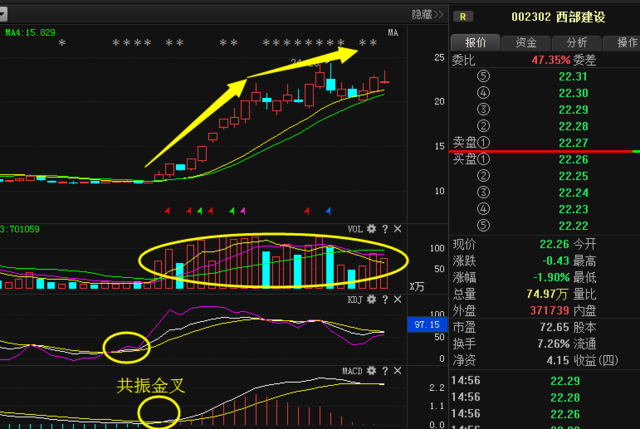Viewport: 640px width, 429px height.
Task: Select sell level 3 price 22.29
Action: pos(573,110)
